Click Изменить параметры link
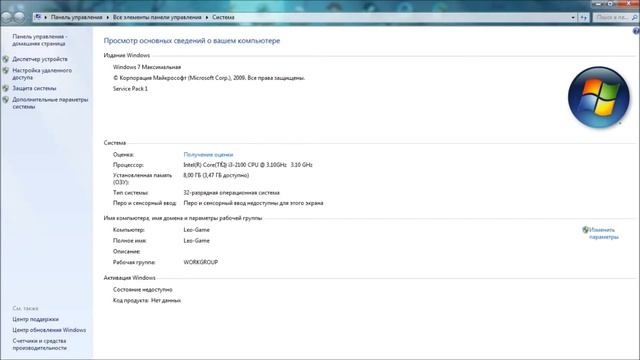 [x=604, y=233]
